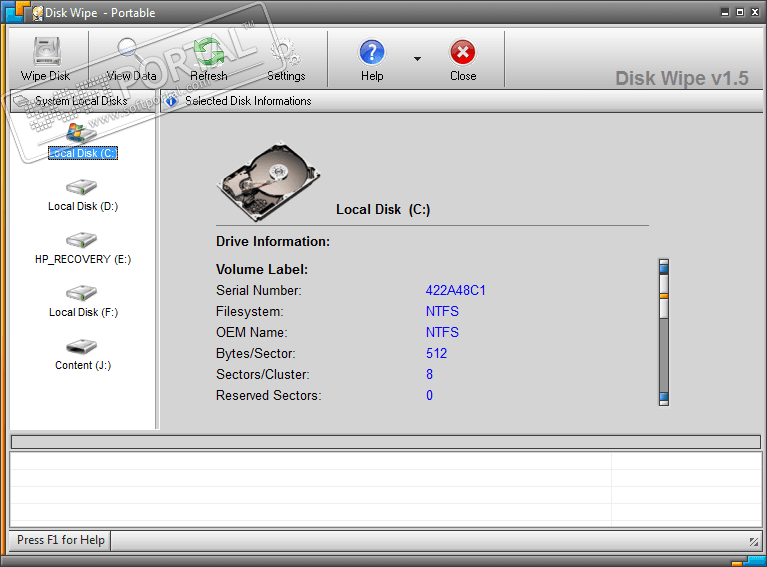Click the Local Disk (F:) label
The image size is (767, 567).
84,312
